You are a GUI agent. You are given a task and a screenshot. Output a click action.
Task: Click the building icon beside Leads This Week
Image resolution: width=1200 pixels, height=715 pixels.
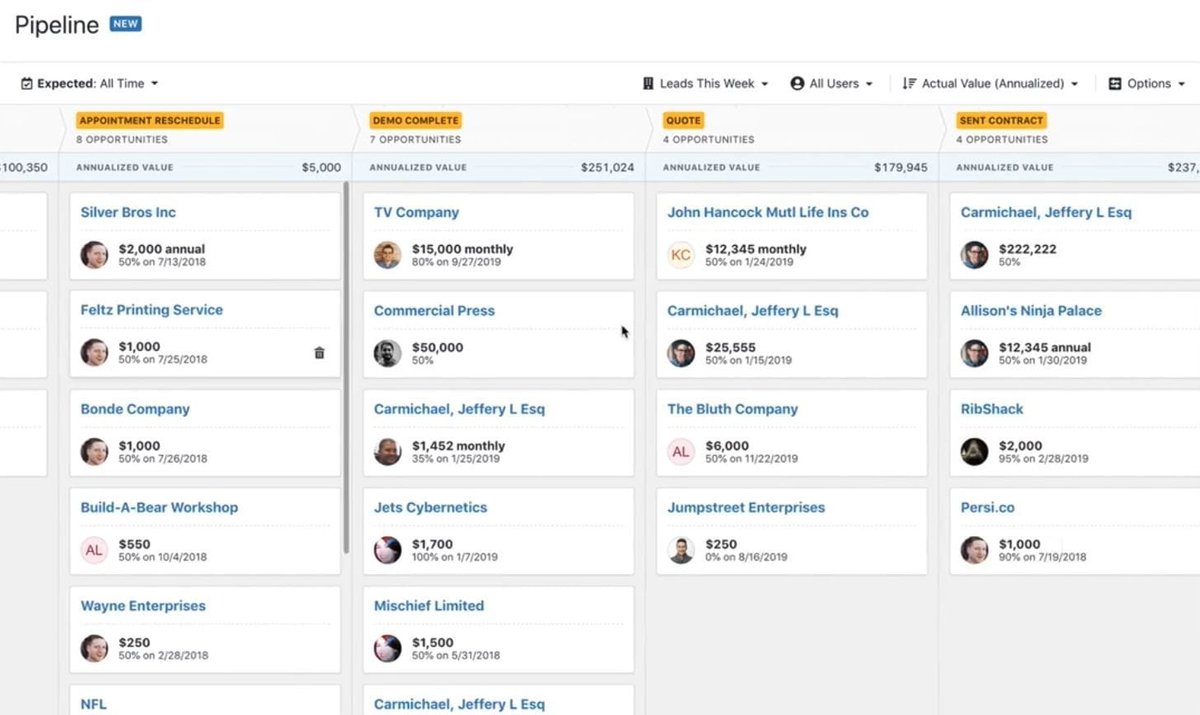[648, 84]
